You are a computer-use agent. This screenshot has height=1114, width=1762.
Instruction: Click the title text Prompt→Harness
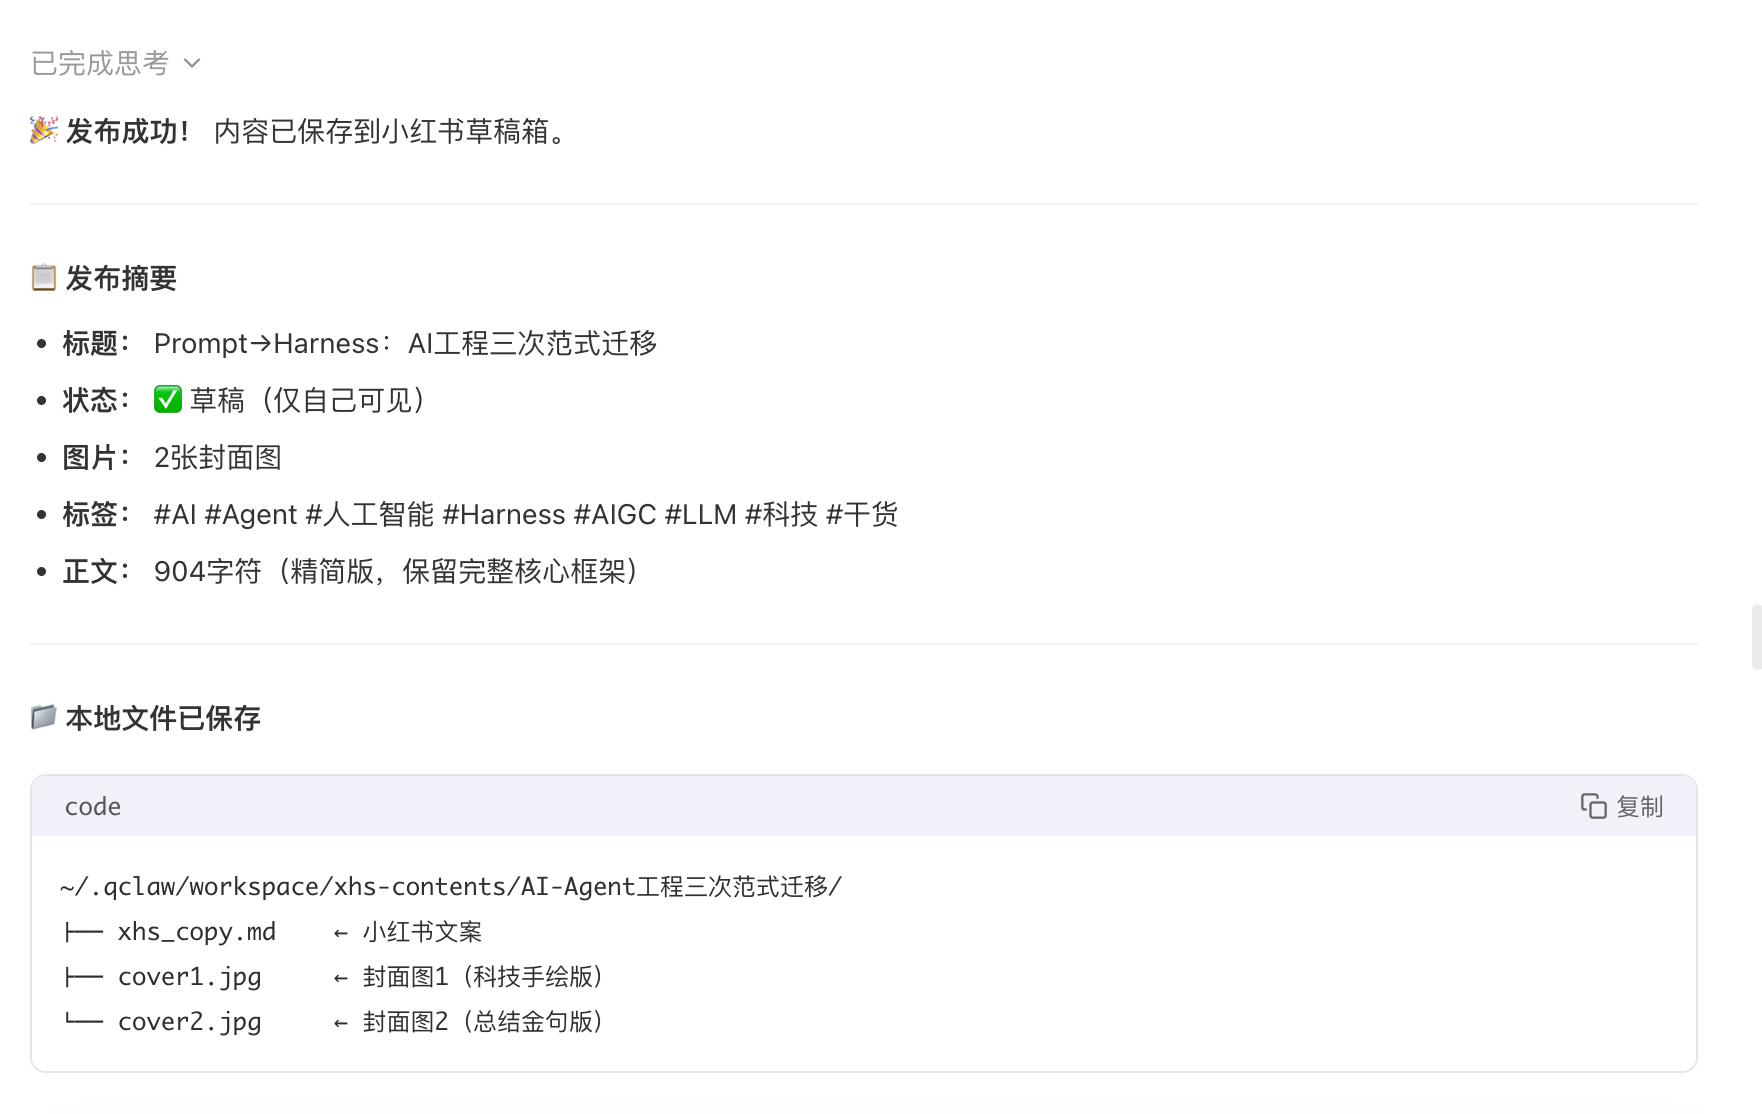267,343
